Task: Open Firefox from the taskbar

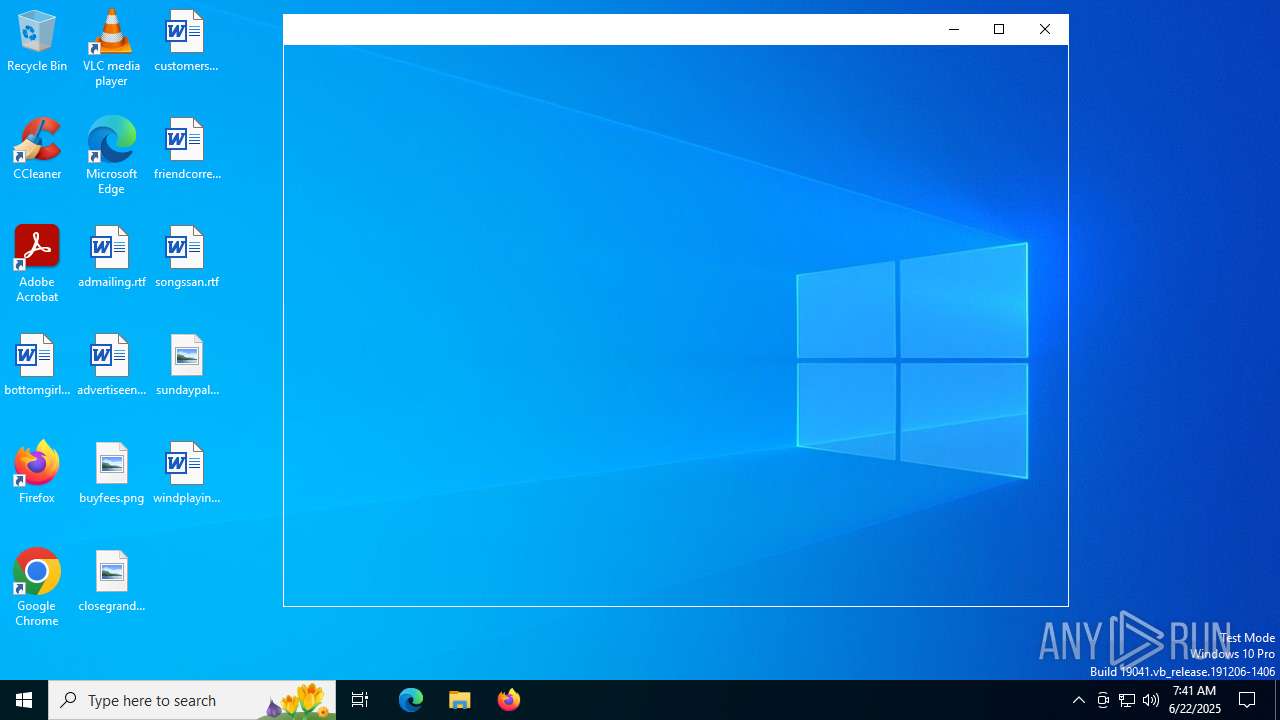Action: (x=509, y=700)
